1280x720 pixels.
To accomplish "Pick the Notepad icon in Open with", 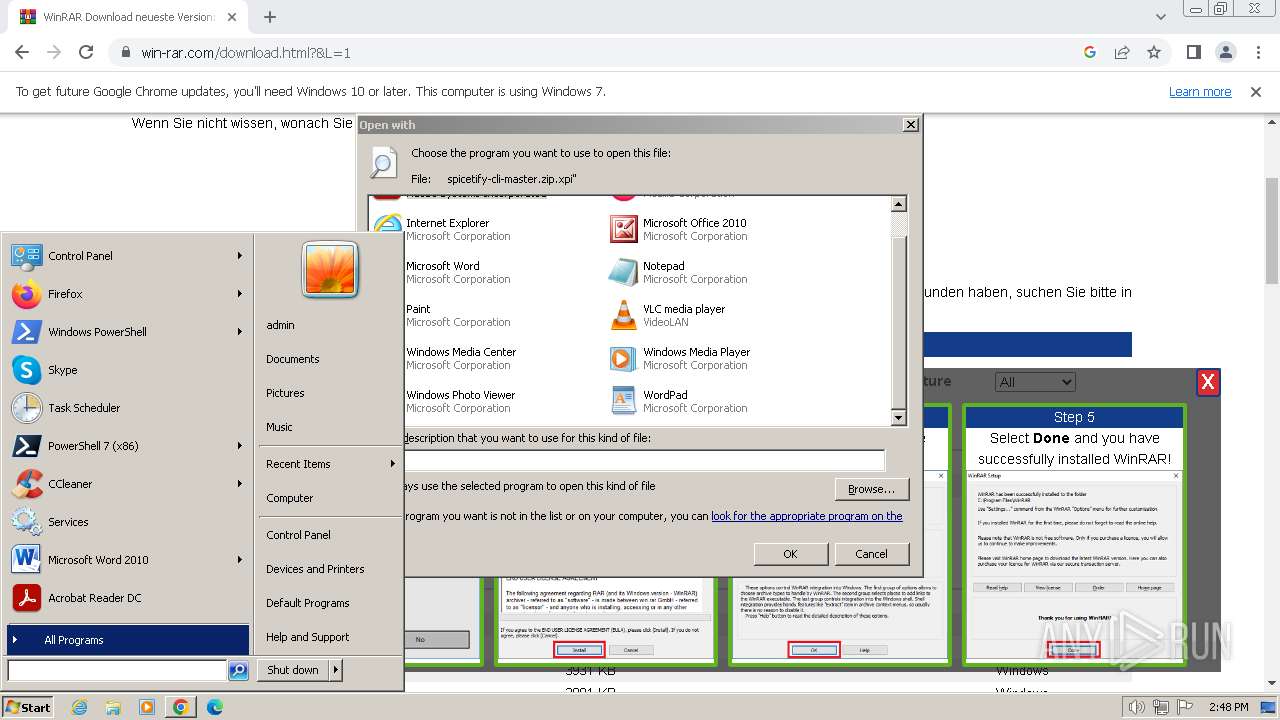I will [624, 272].
